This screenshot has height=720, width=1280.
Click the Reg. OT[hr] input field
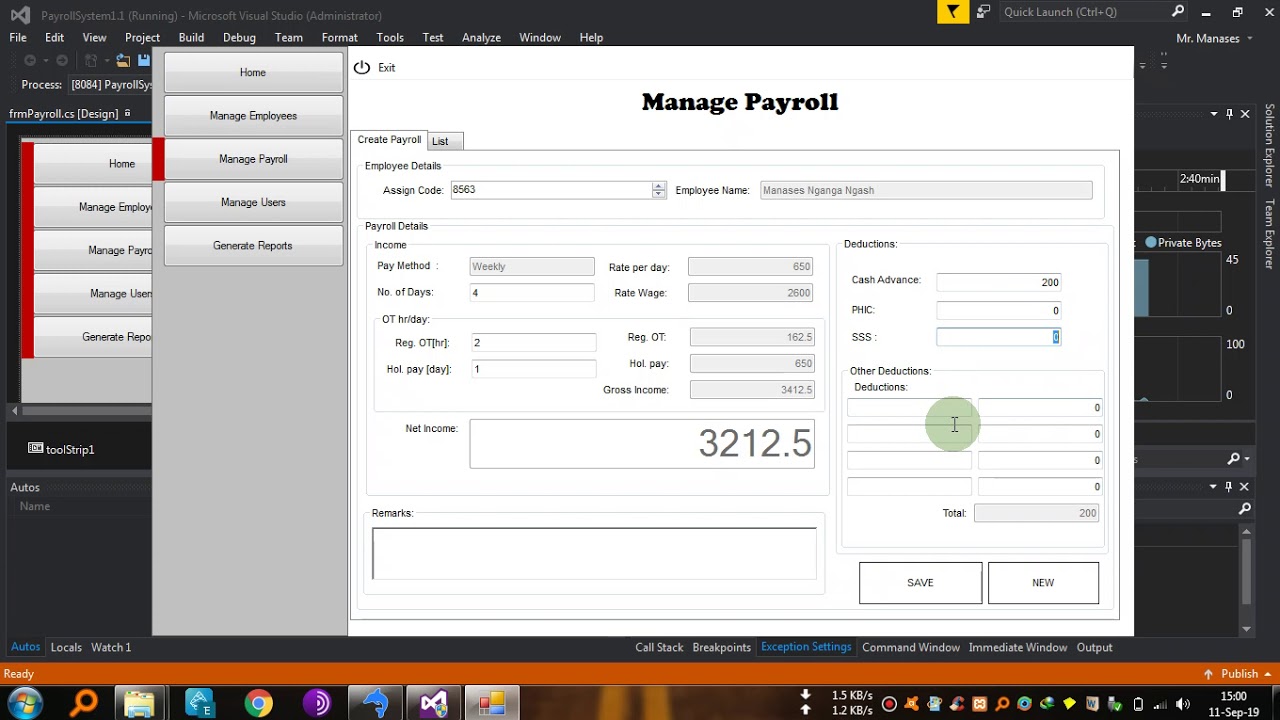click(x=533, y=343)
